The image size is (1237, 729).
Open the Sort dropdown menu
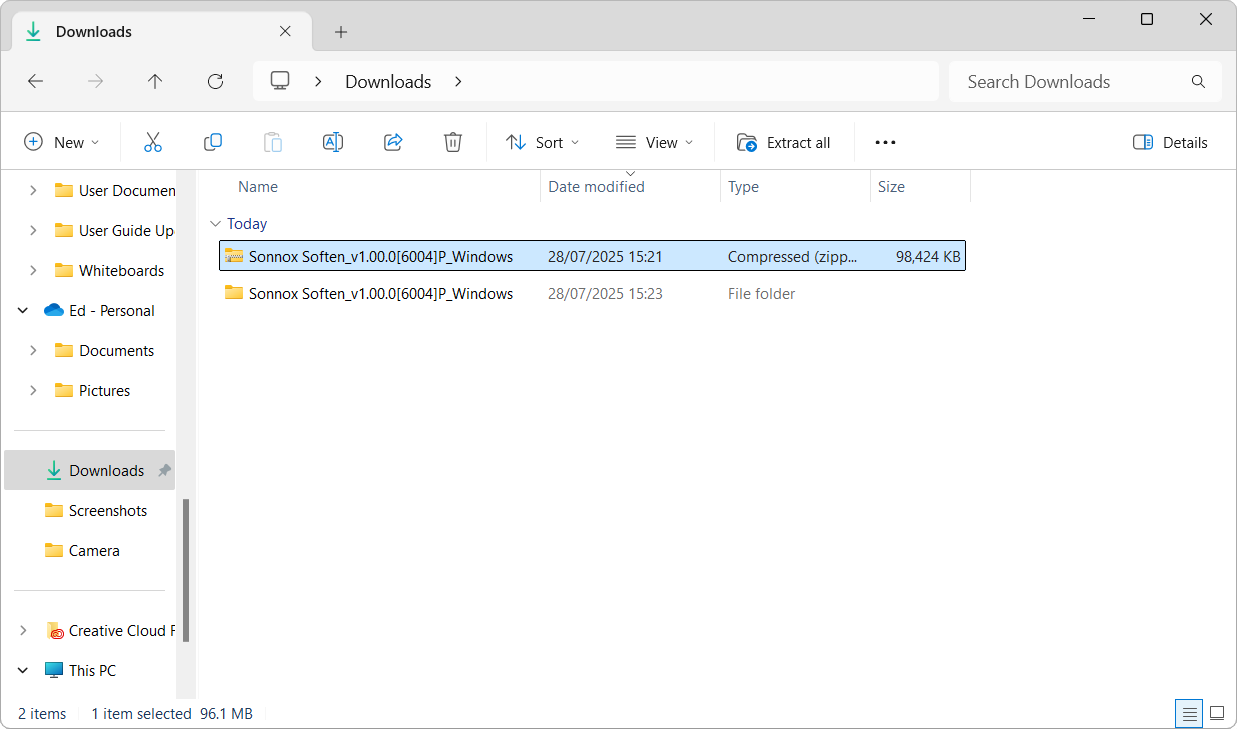(543, 142)
